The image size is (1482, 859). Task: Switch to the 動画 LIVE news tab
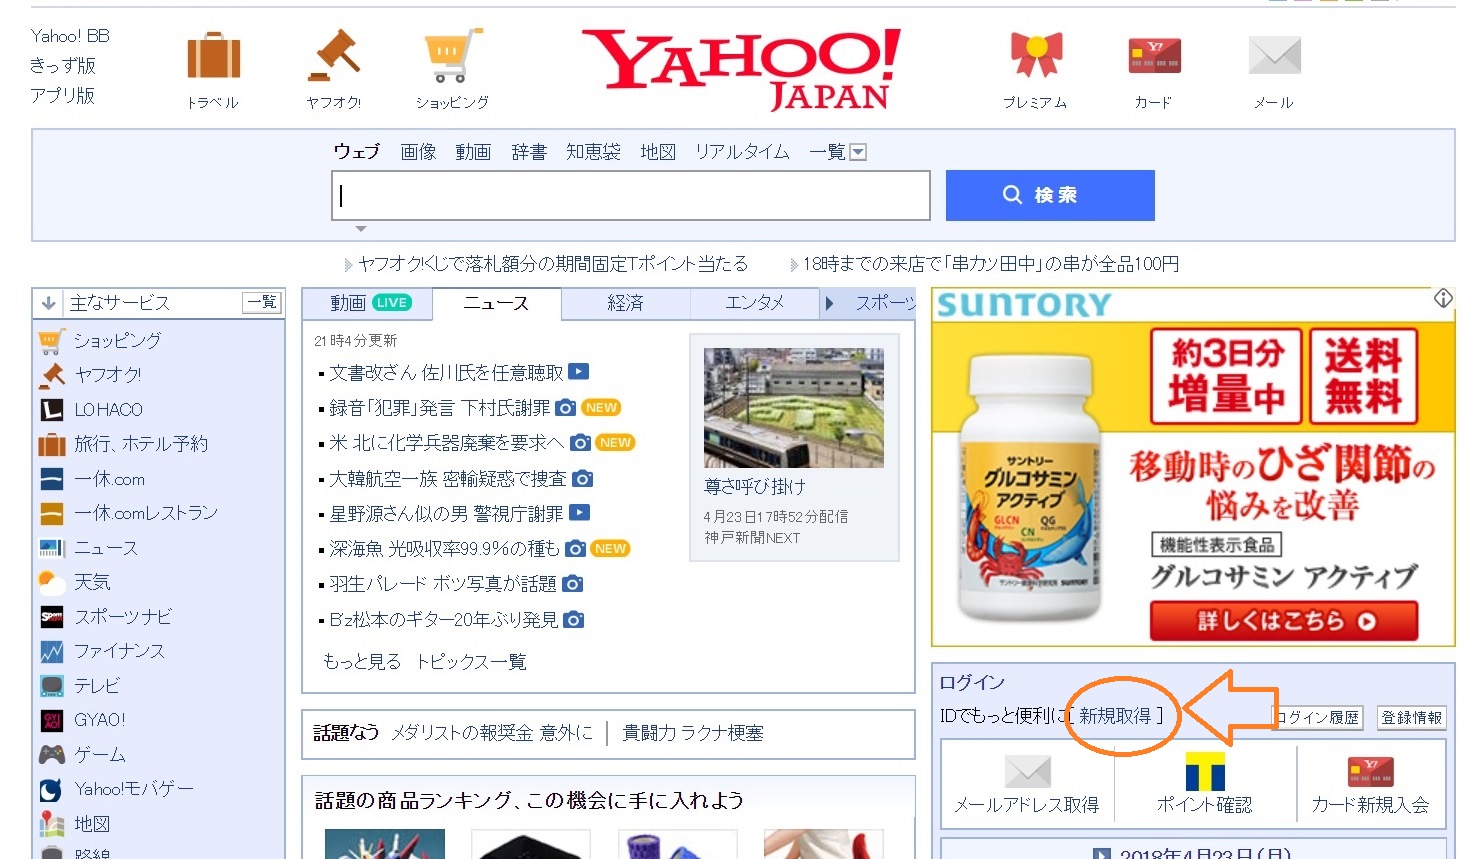pos(368,303)
